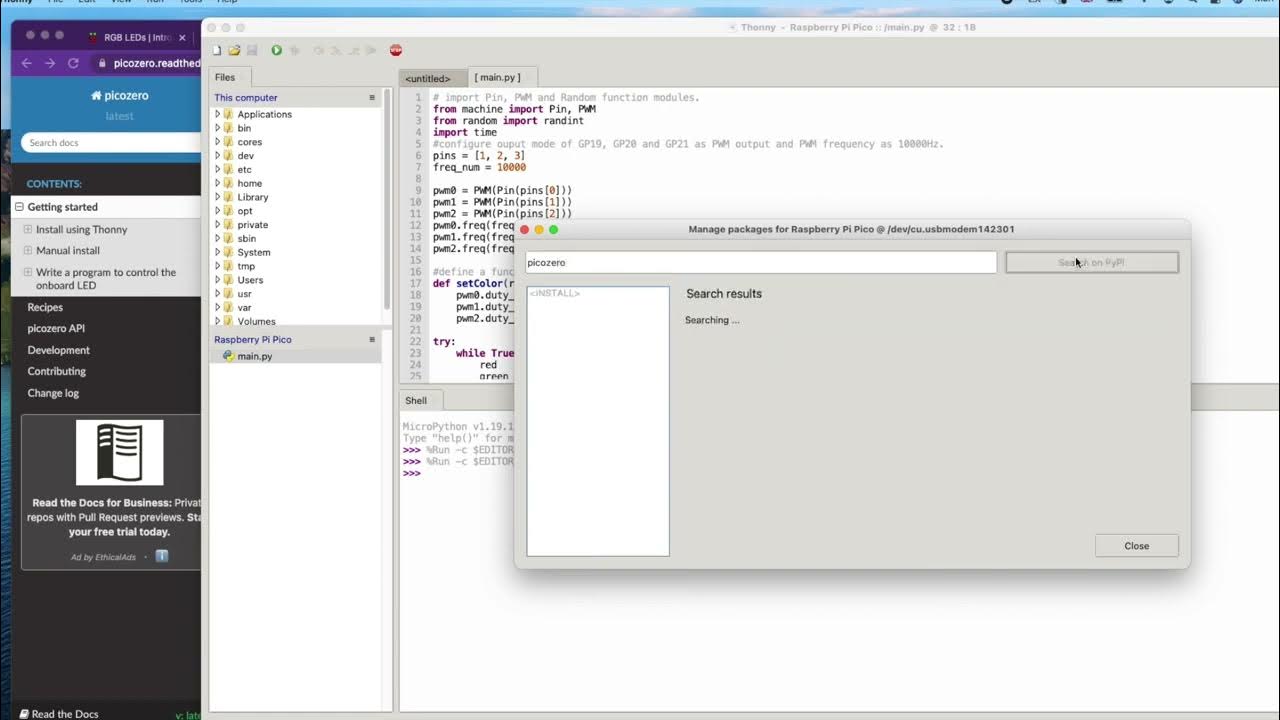
Task: Open the This computer panel menu icon
Action: click(372, 98)
